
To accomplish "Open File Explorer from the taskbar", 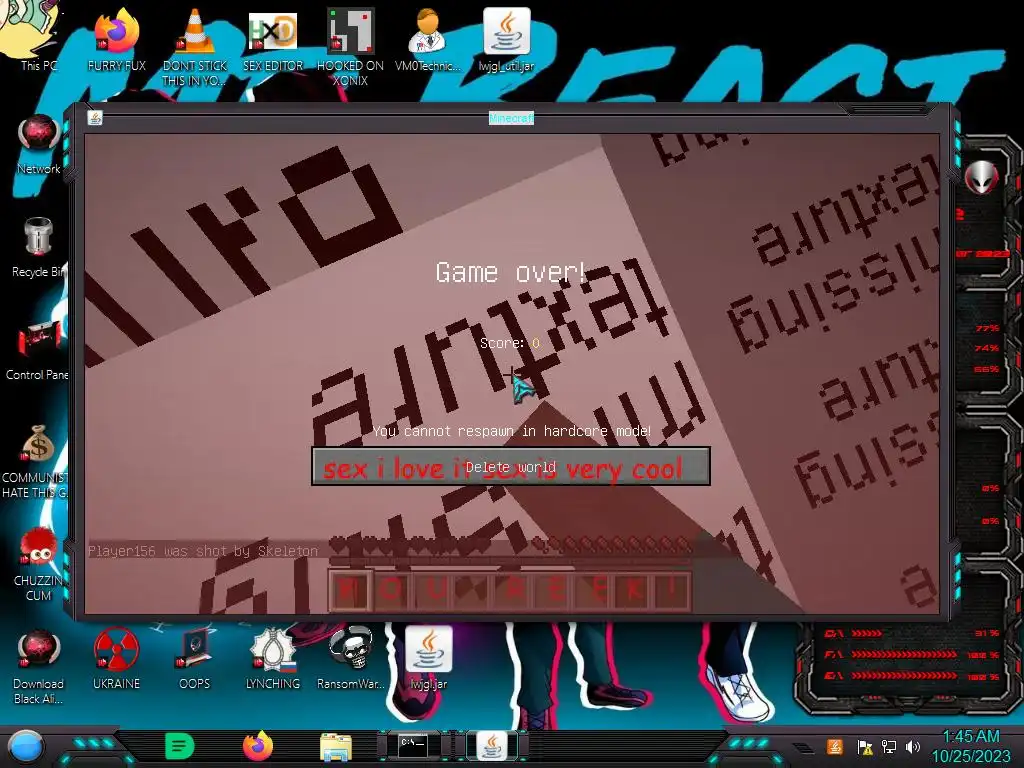I will [x=336, y=746].
